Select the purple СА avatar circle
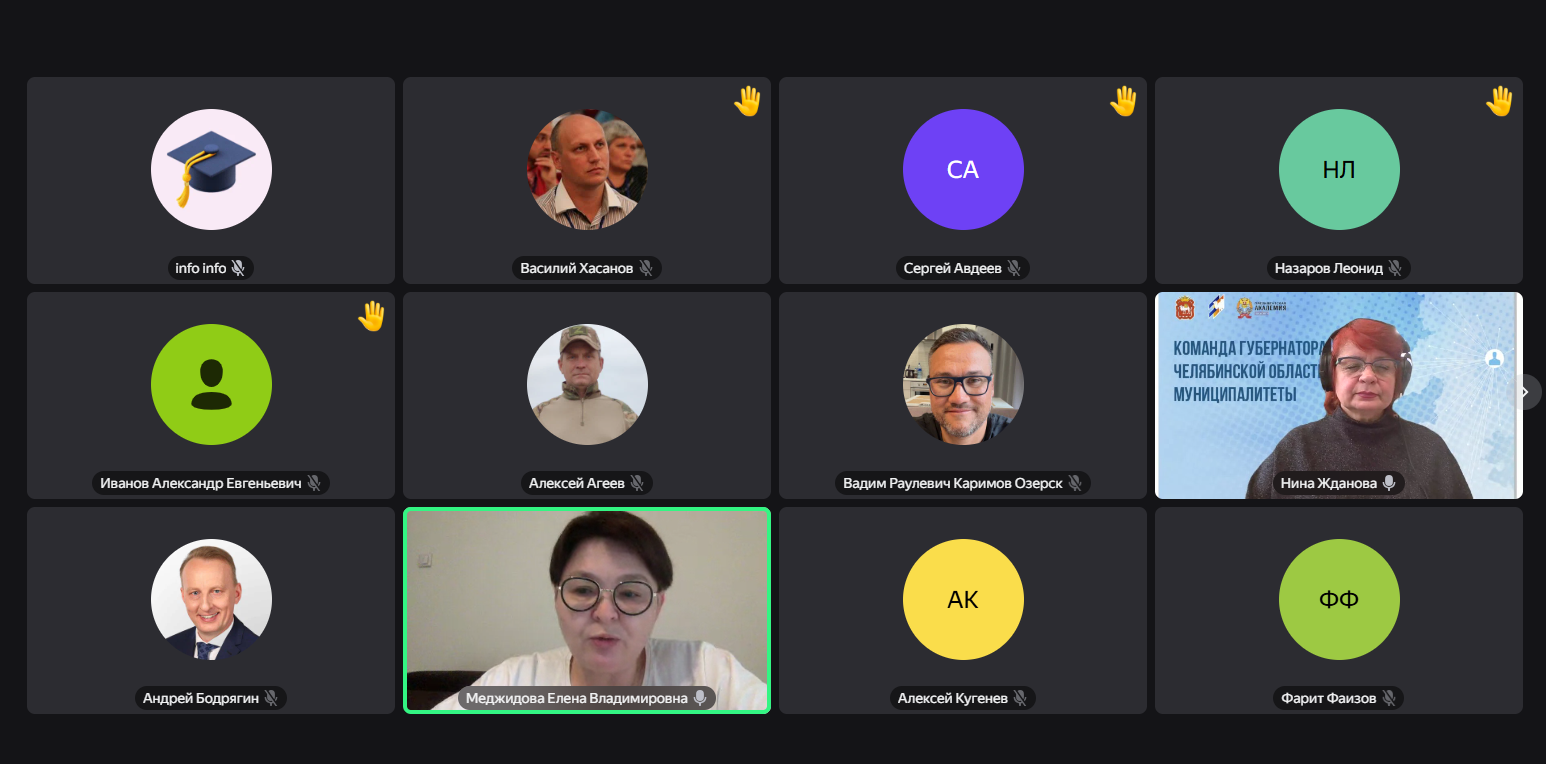This screenshot has height=764, width=1546. (963, 170)
